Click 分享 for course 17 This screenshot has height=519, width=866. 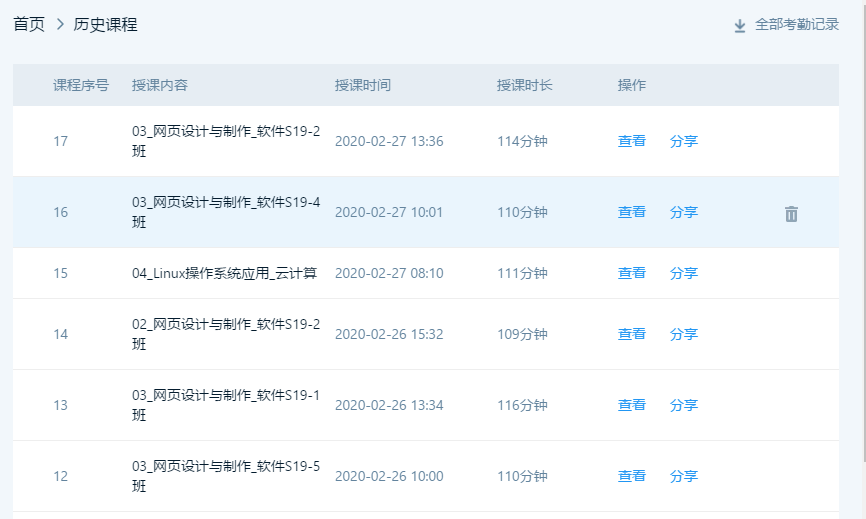683,141
